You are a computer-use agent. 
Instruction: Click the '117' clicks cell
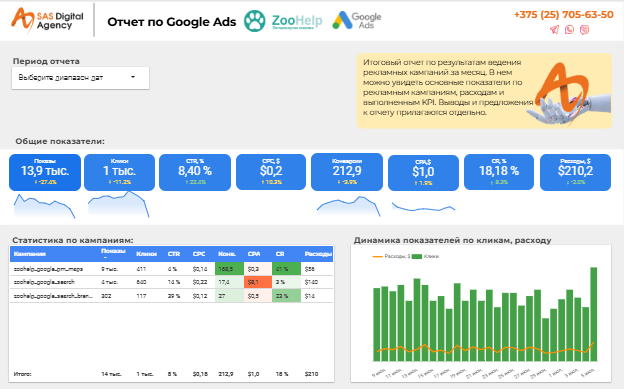click(x=141, y=296)
